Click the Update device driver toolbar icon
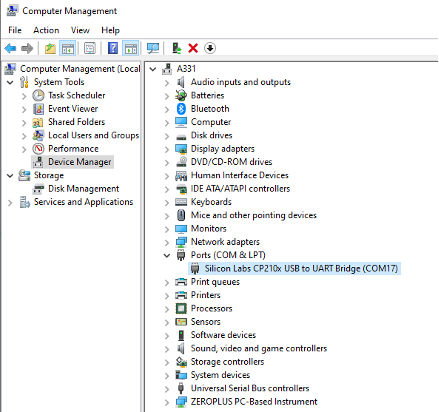The width and height of the screenshot is (439, 412). click(177, 48)
